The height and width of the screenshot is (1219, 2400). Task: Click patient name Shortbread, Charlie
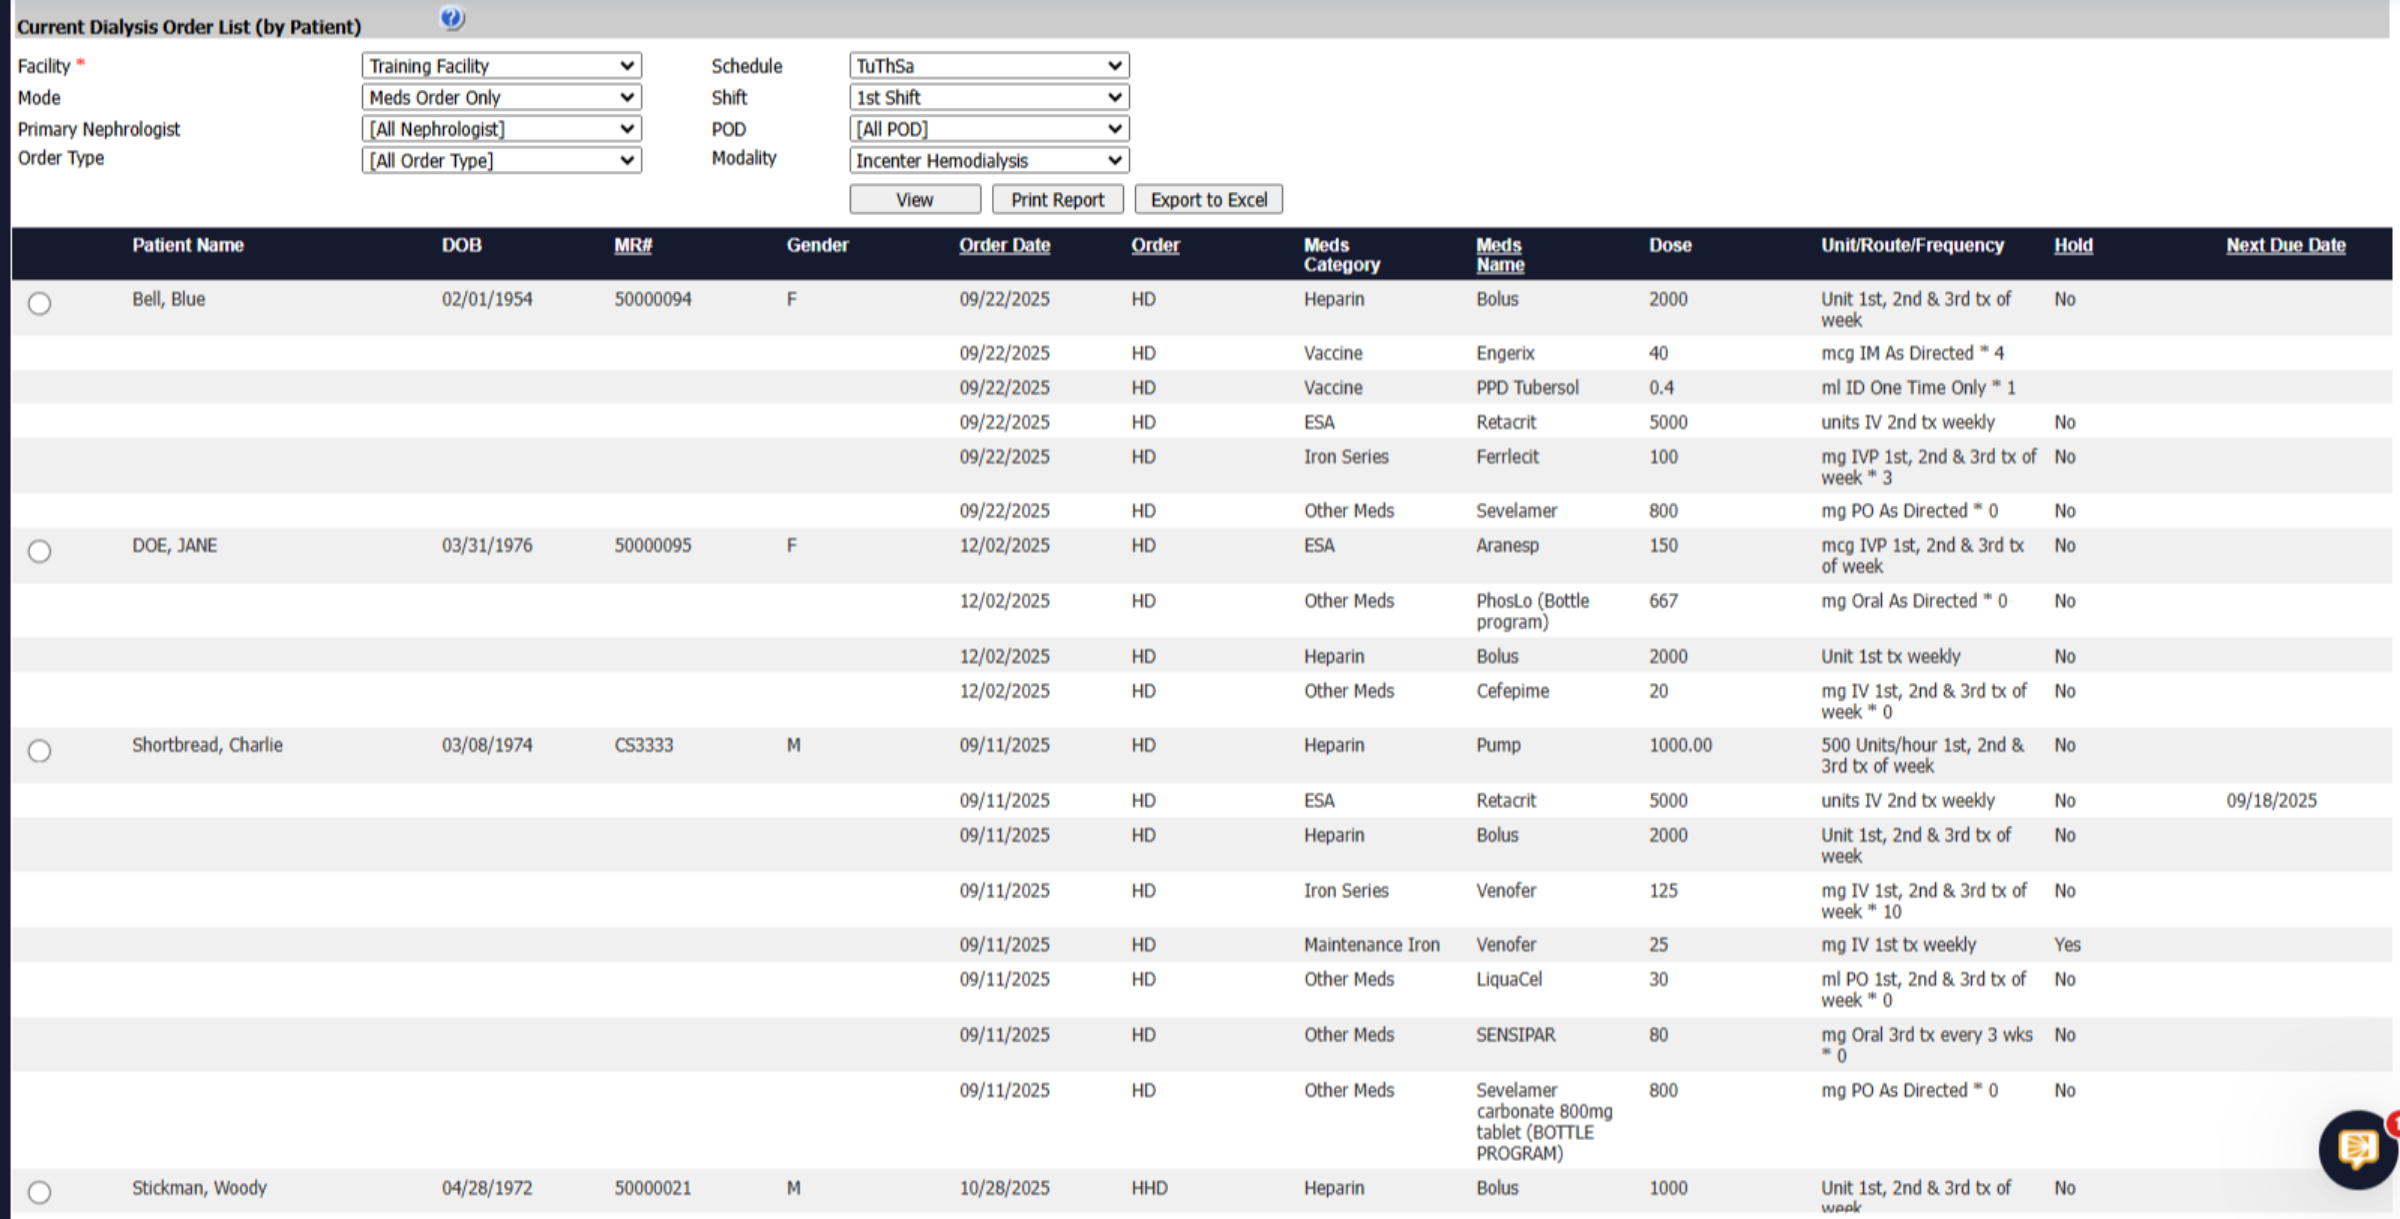[208, 746]
